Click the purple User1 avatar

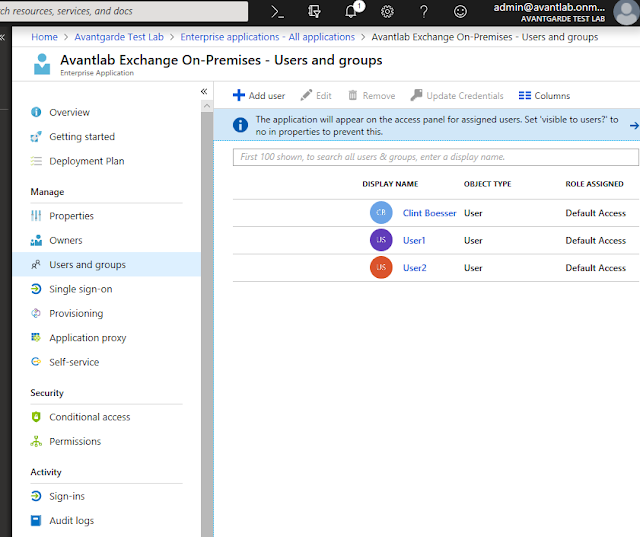tap(381, 240)
